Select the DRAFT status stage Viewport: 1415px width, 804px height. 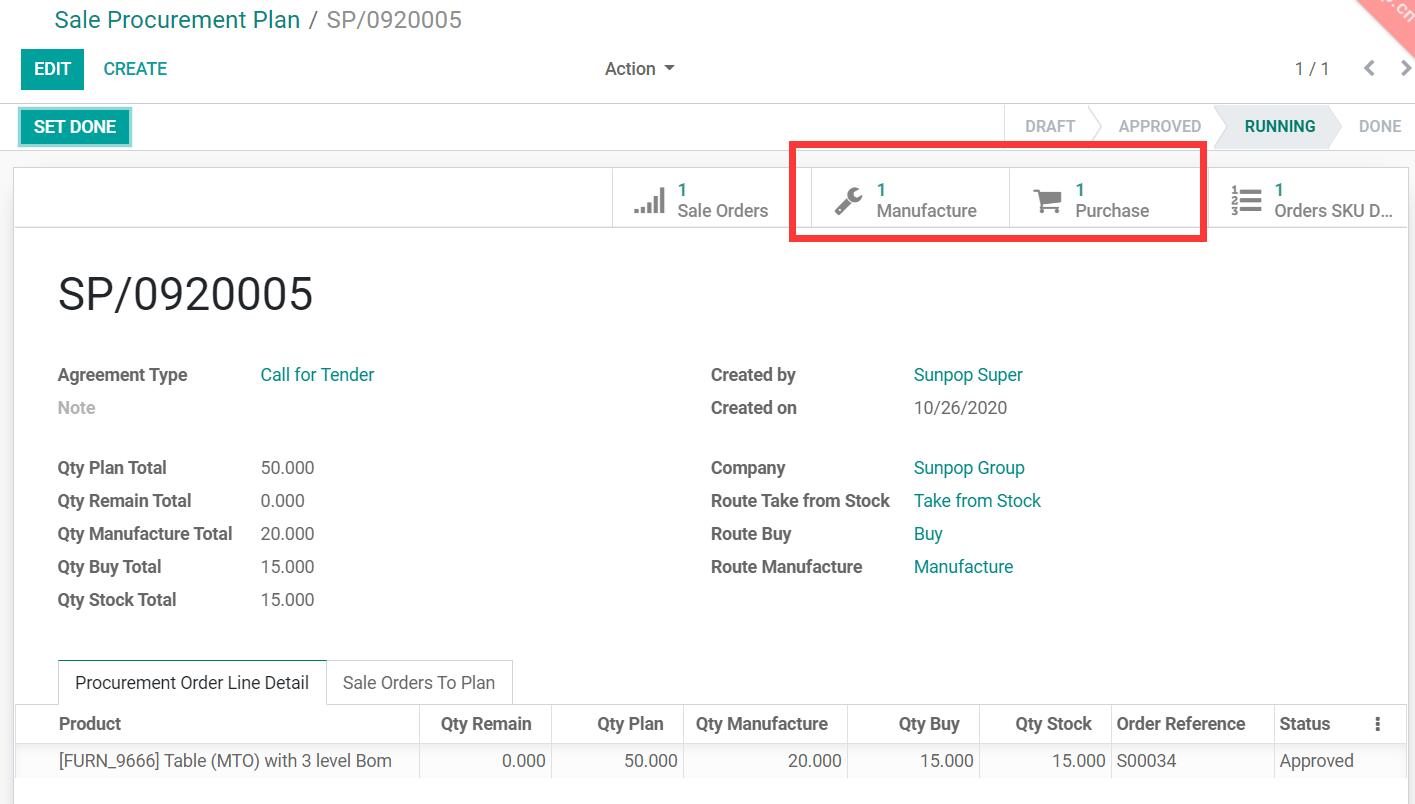1050,127
